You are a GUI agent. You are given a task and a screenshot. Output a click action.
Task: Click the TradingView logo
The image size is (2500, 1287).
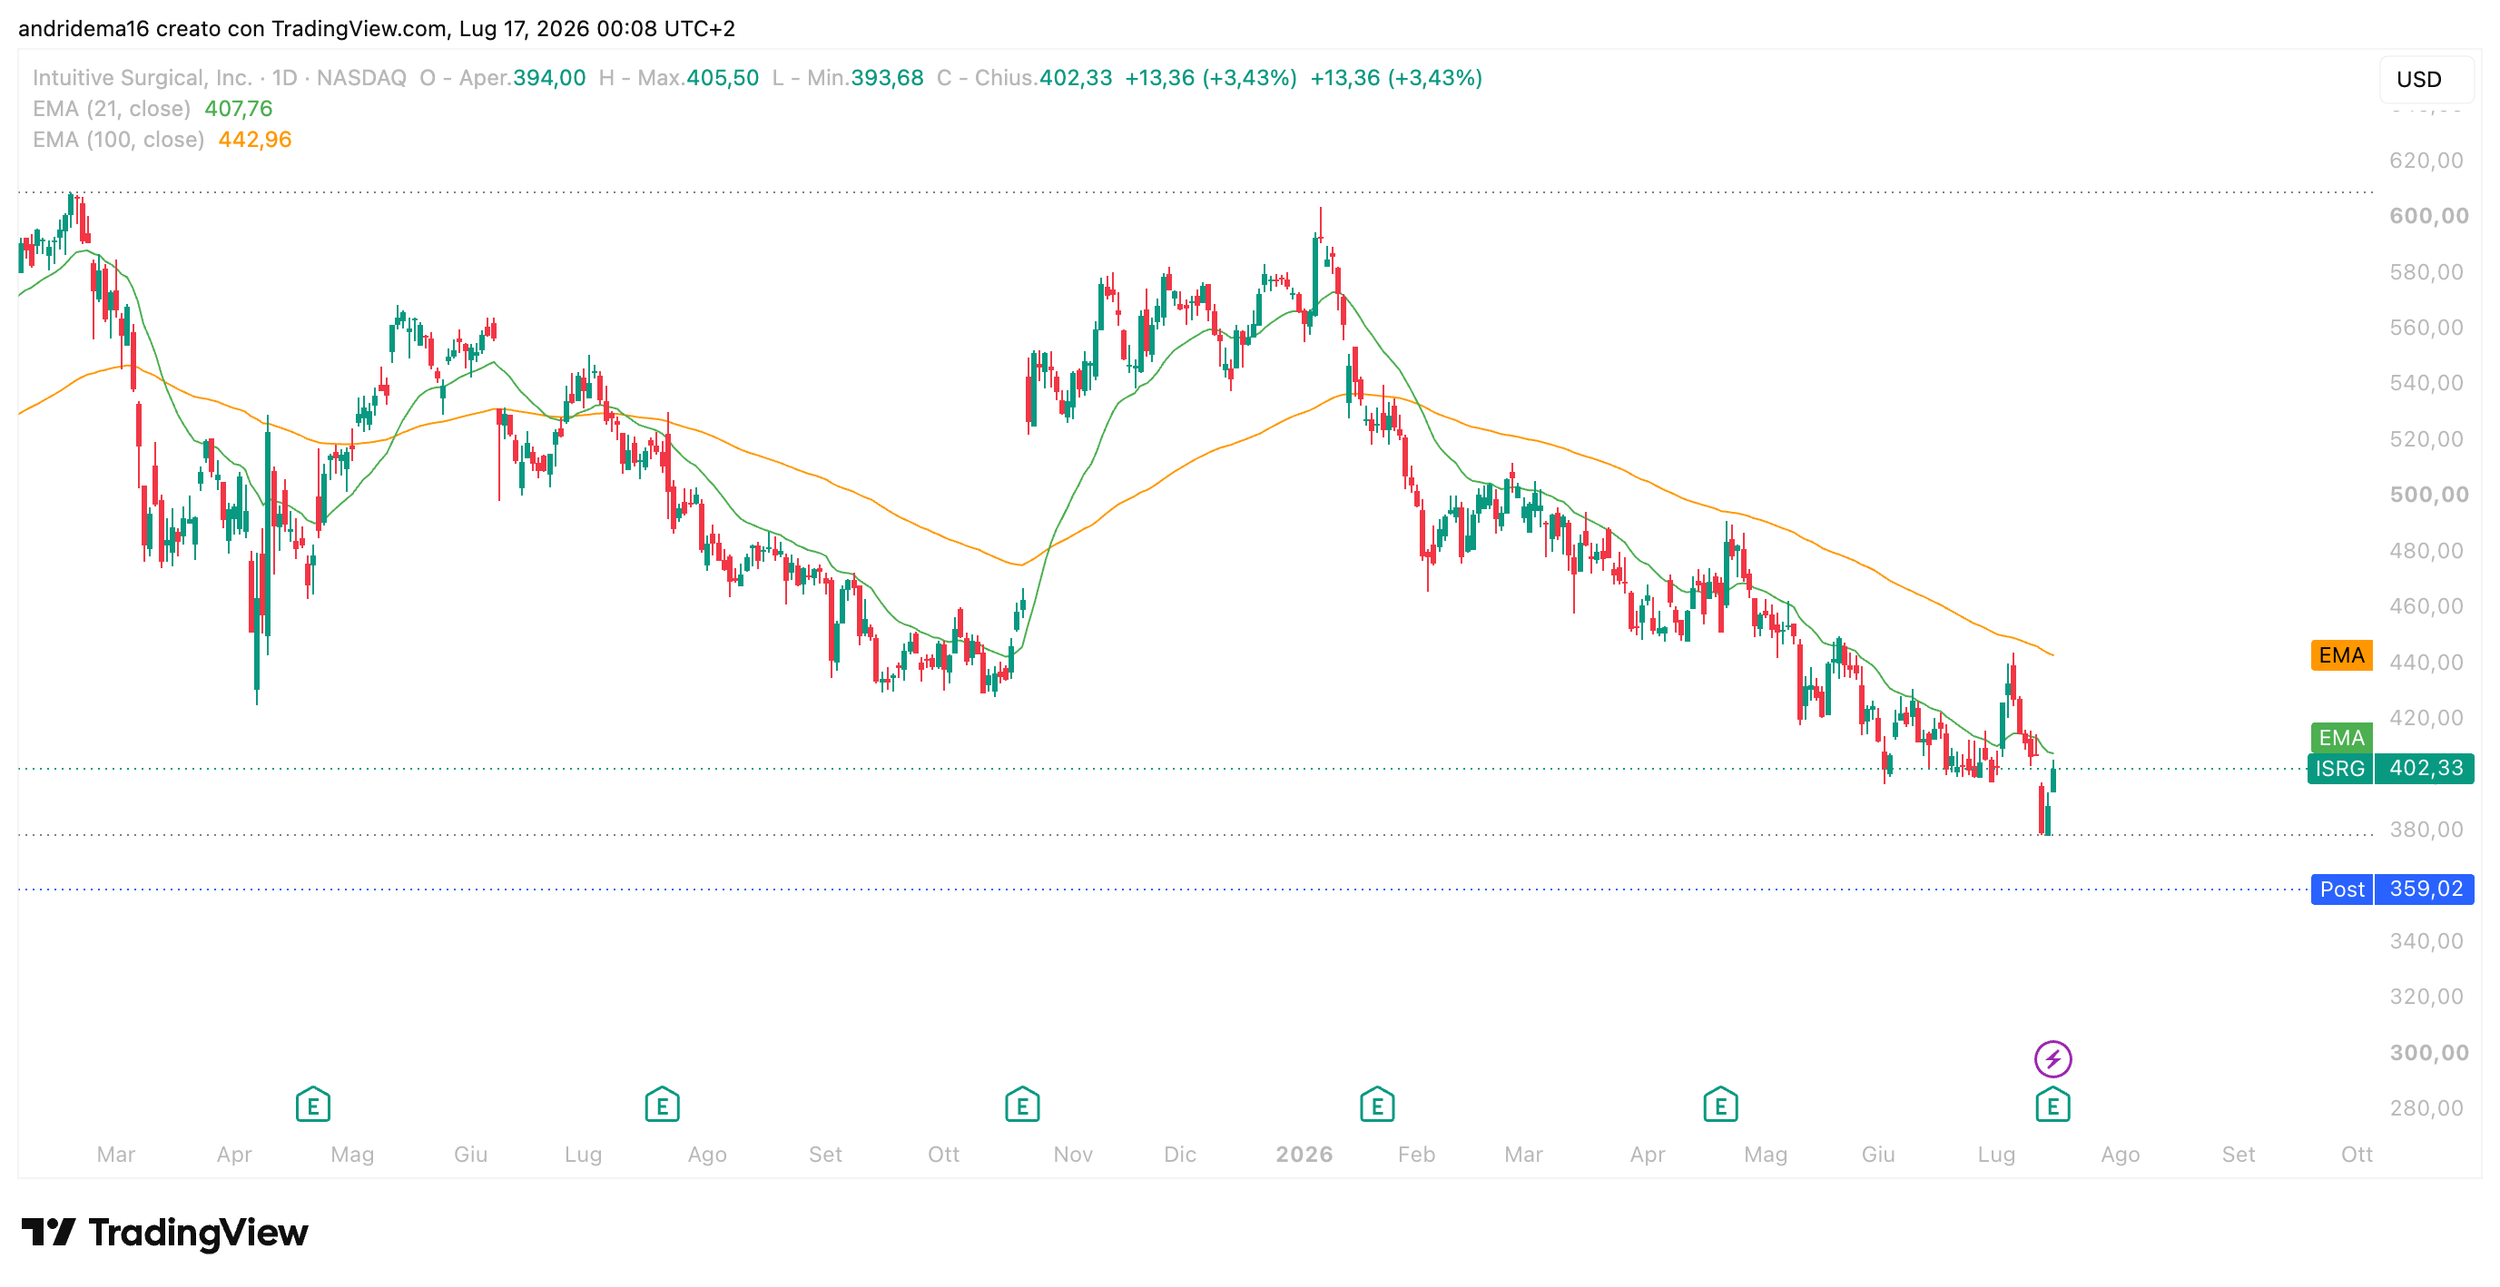click(x=164, y=1232)
